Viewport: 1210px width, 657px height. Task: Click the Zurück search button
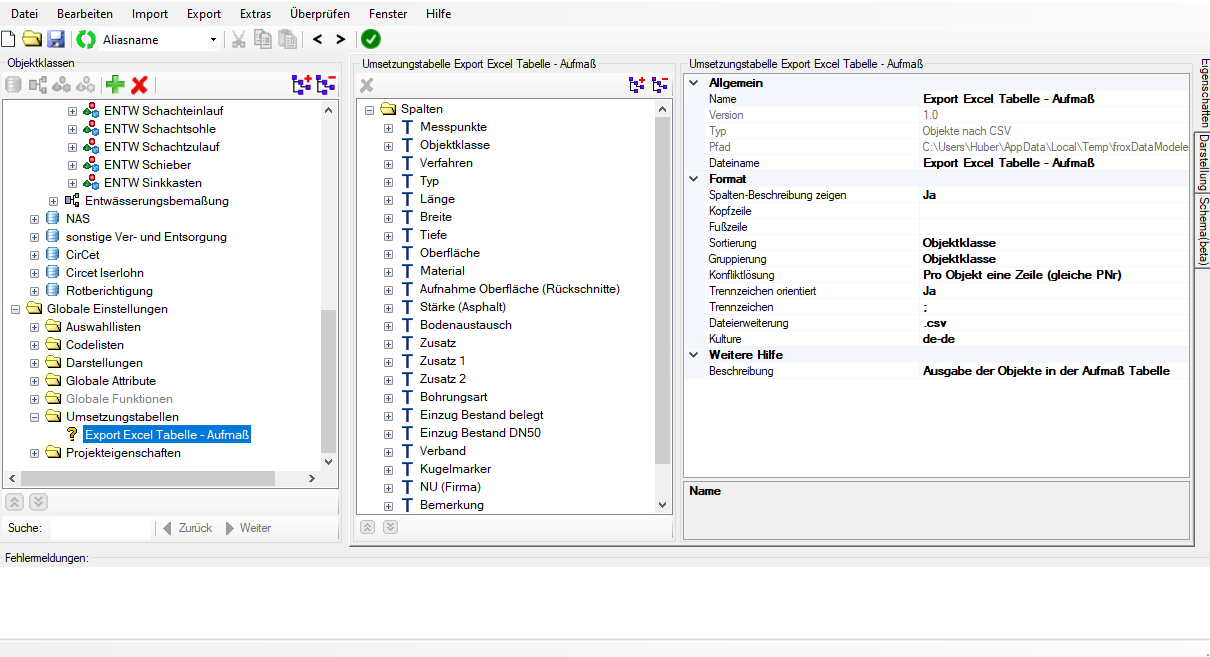[x=187, y=528]
